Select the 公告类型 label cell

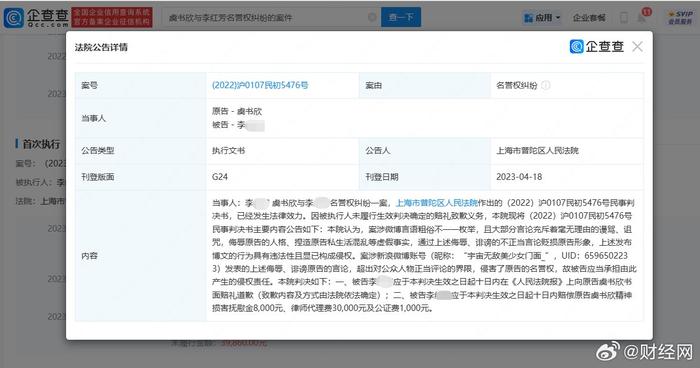[141, 151]
